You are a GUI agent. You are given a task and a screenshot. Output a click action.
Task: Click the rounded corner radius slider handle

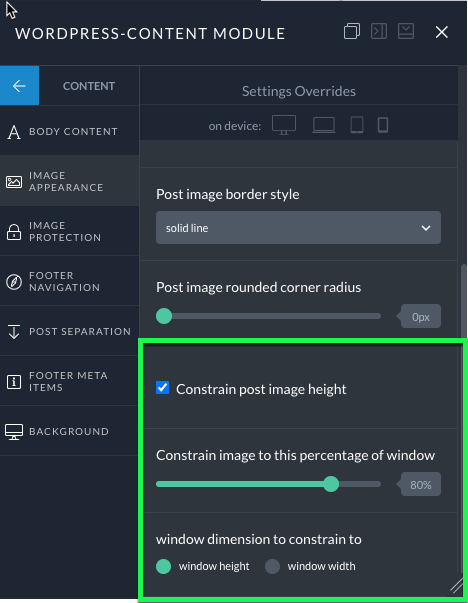point(164,316)
